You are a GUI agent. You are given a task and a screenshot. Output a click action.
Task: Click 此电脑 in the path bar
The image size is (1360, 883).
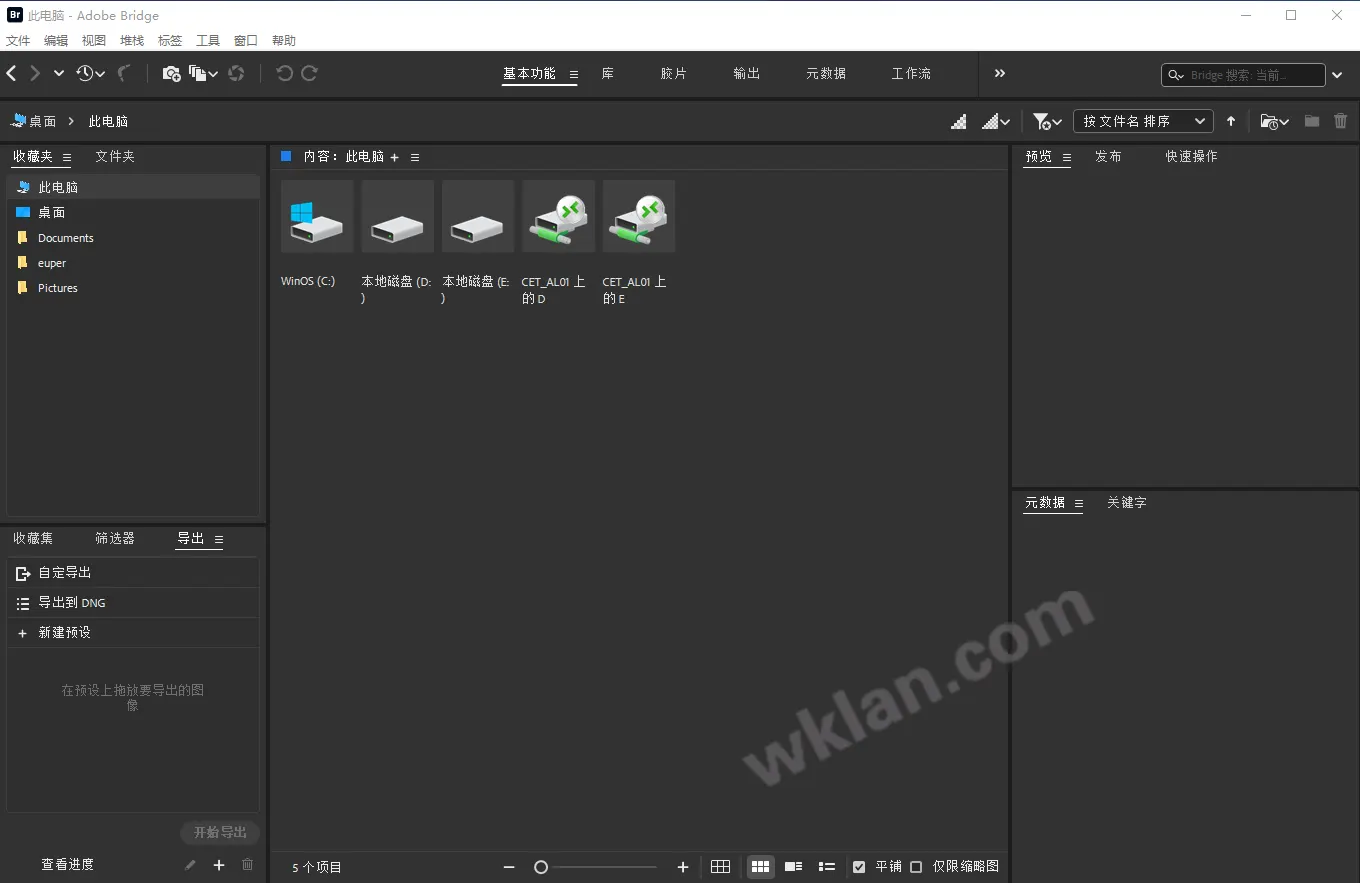(x=108, y=121)
